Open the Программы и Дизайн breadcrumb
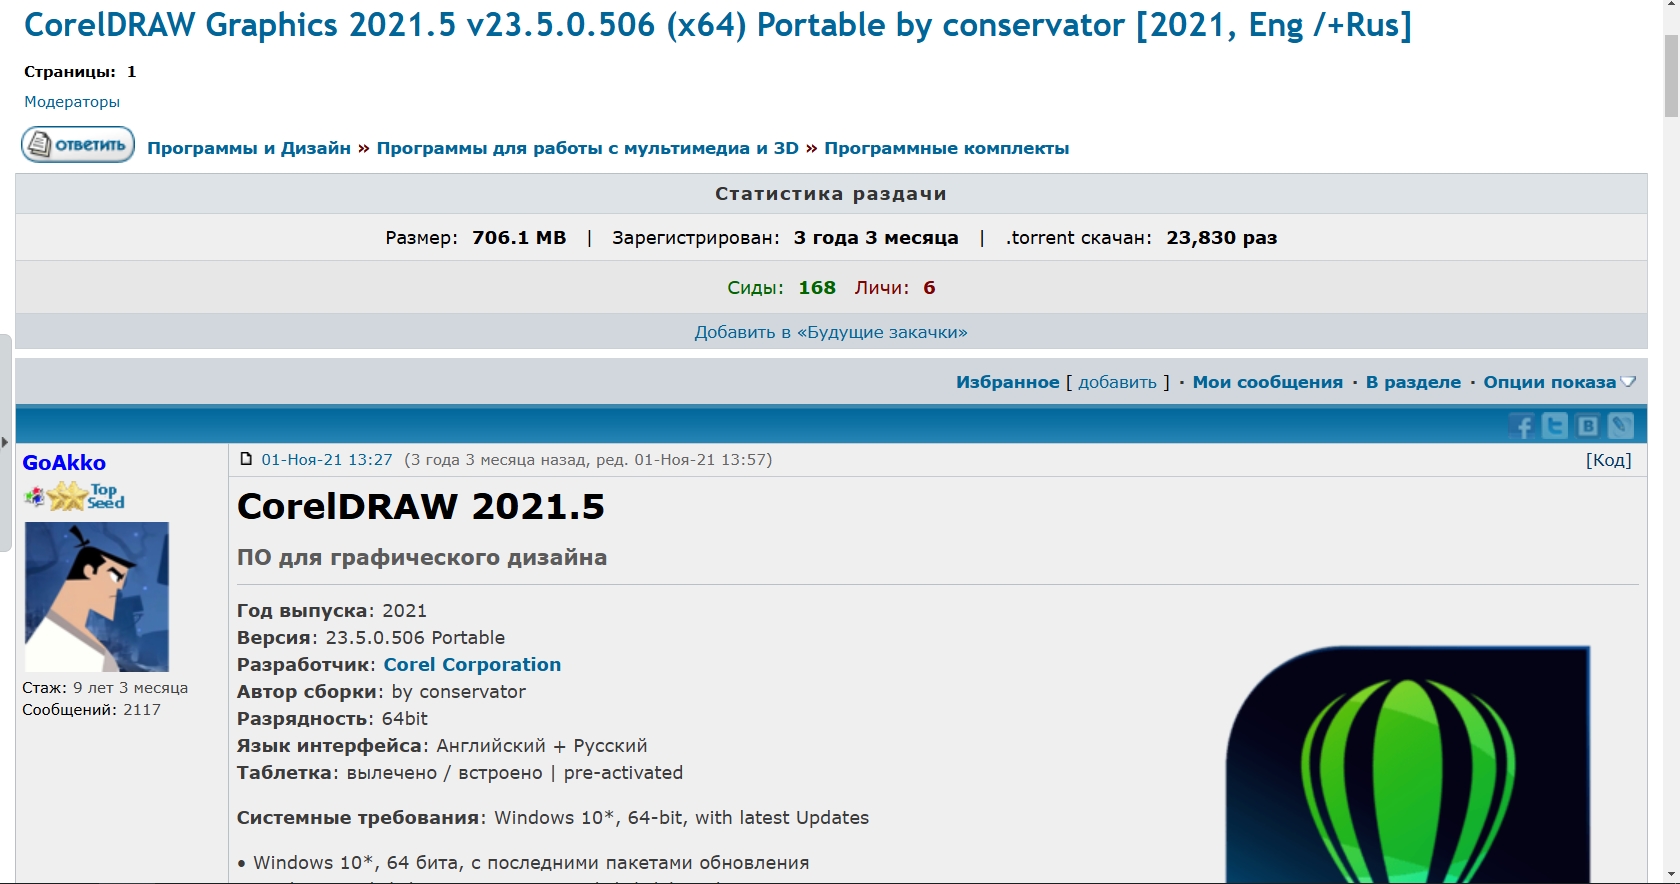Viewport: 1680px width, 884px height. tap(249, 148)
